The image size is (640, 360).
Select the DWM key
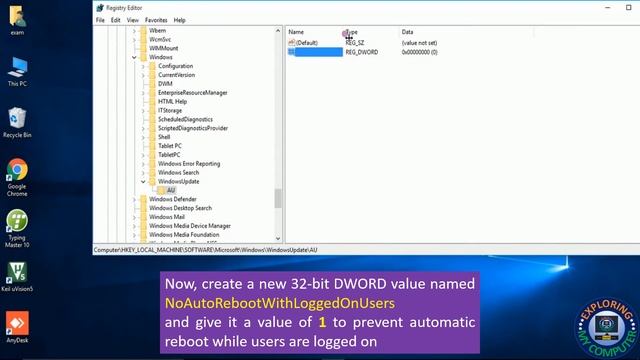[165, 84]
